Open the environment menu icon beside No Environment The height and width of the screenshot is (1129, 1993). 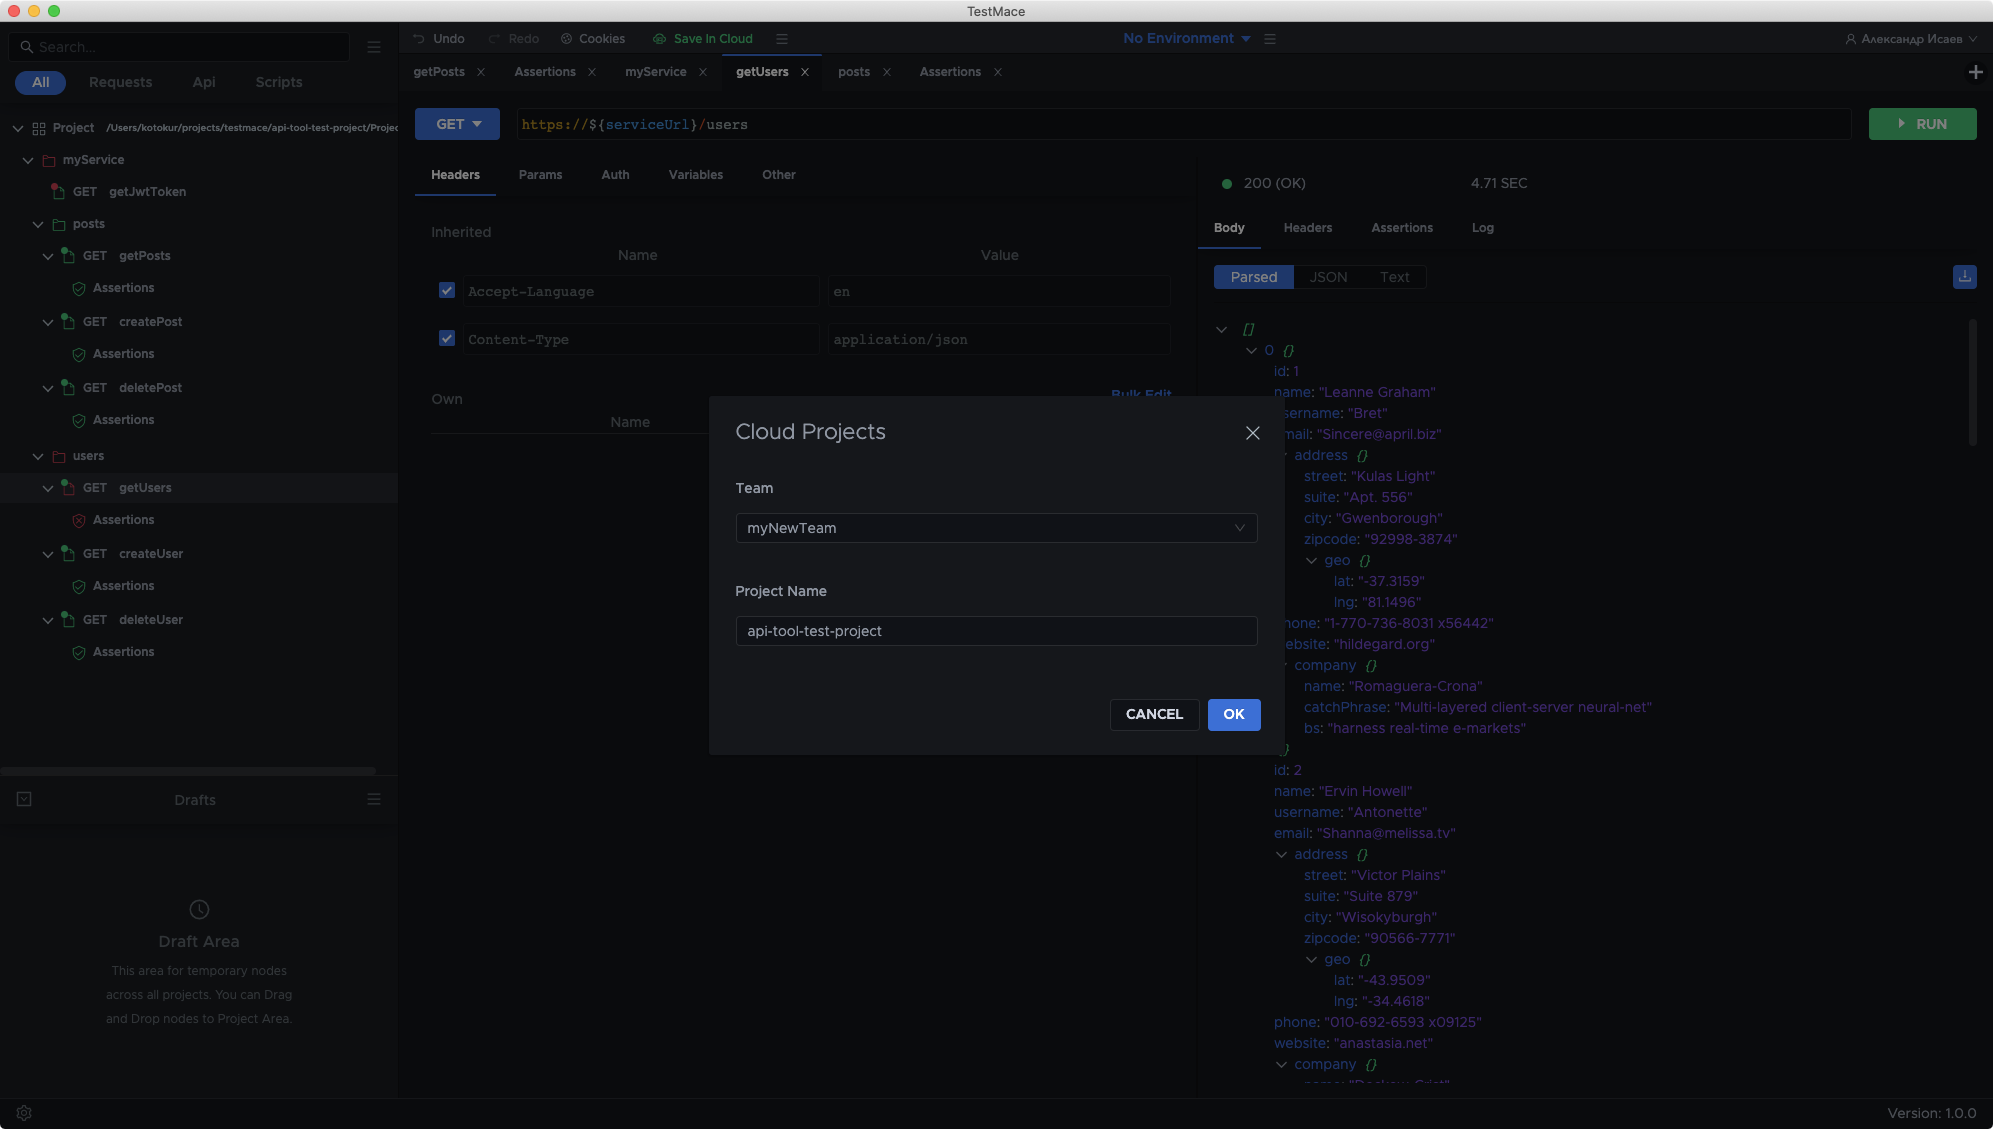(x=1270, y=39)
